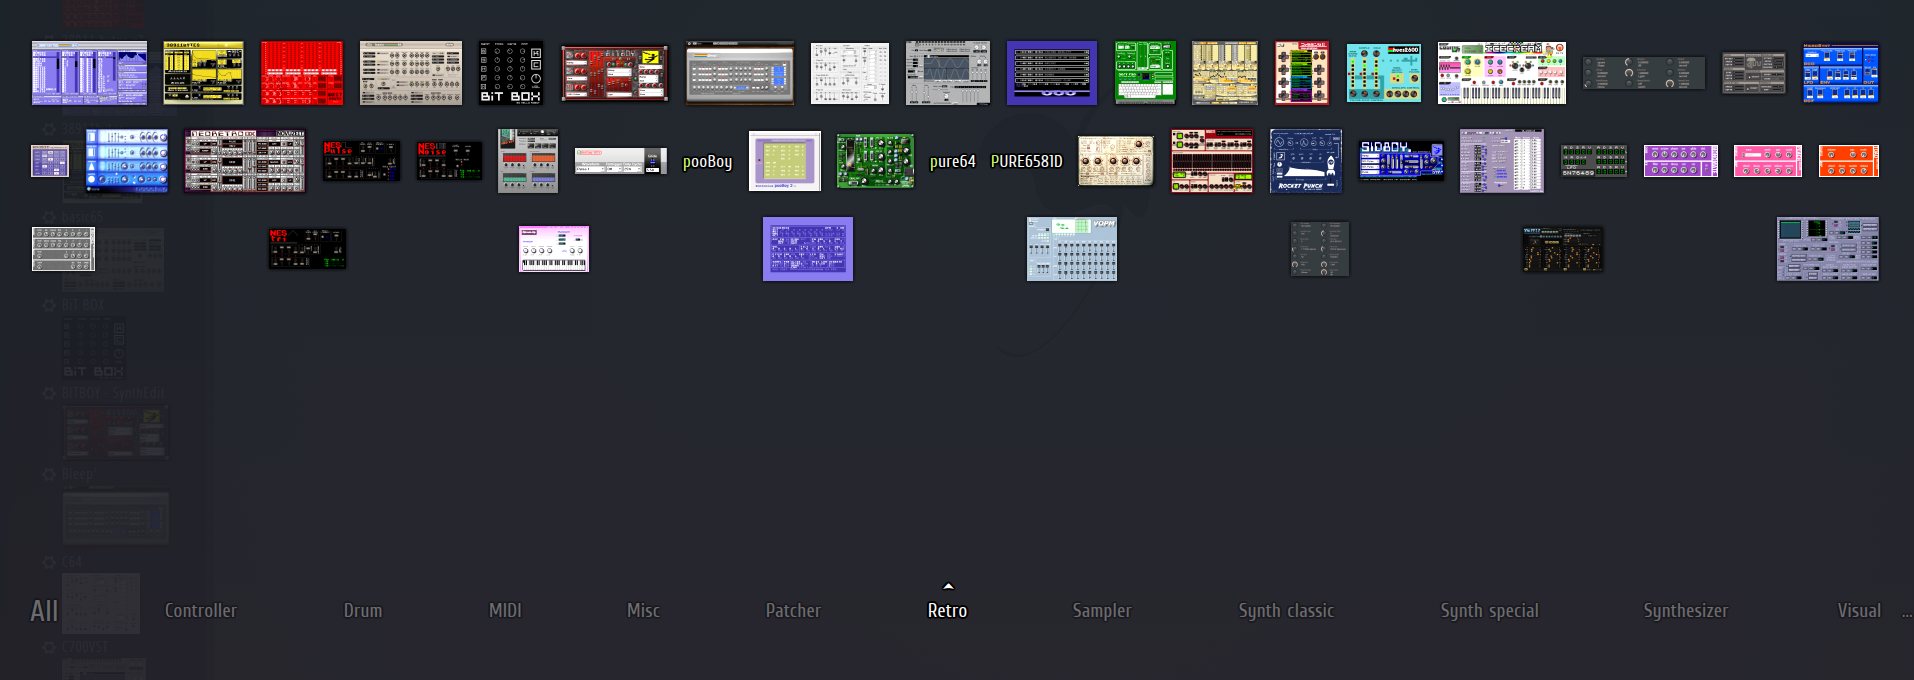
Task: Select the NES Pulse plugin
Action: (361, 160)
